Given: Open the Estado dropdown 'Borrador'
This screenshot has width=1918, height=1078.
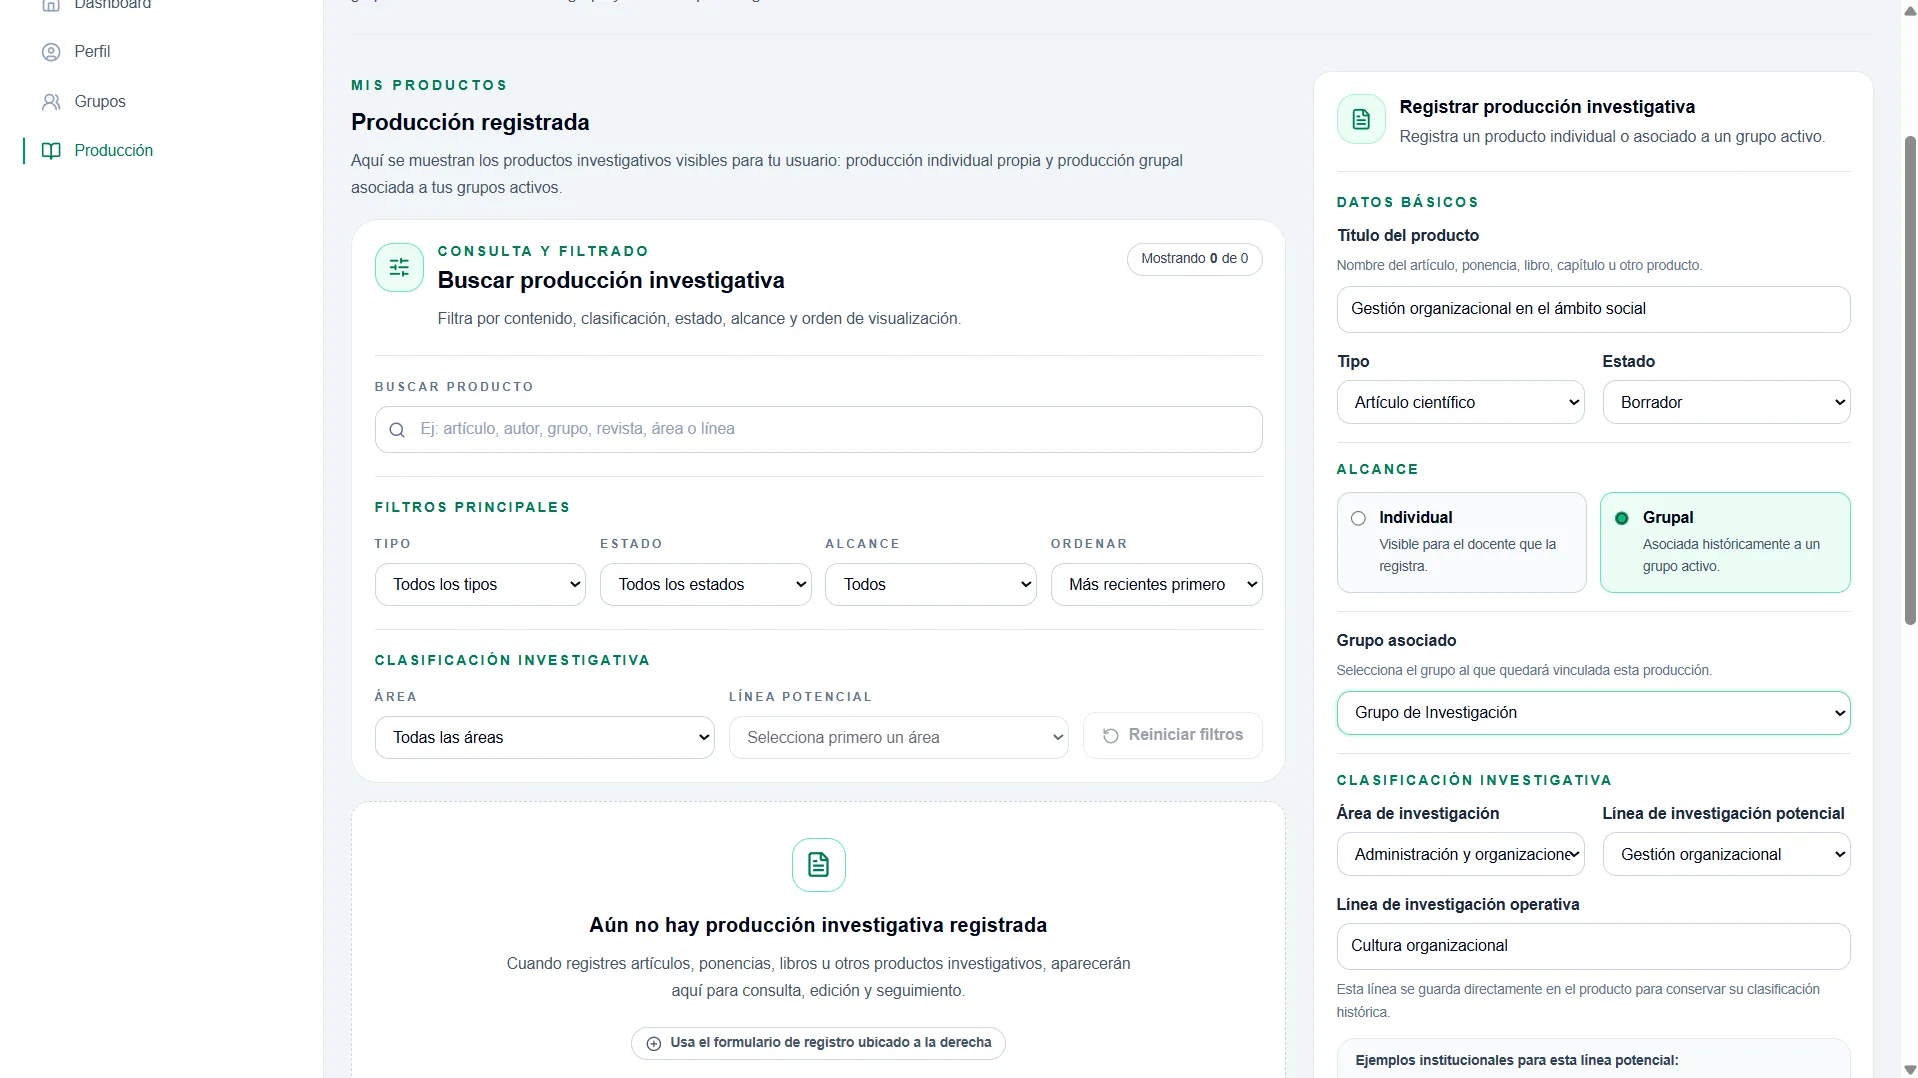Looking at the screenshot, I should click(1726, 403).
